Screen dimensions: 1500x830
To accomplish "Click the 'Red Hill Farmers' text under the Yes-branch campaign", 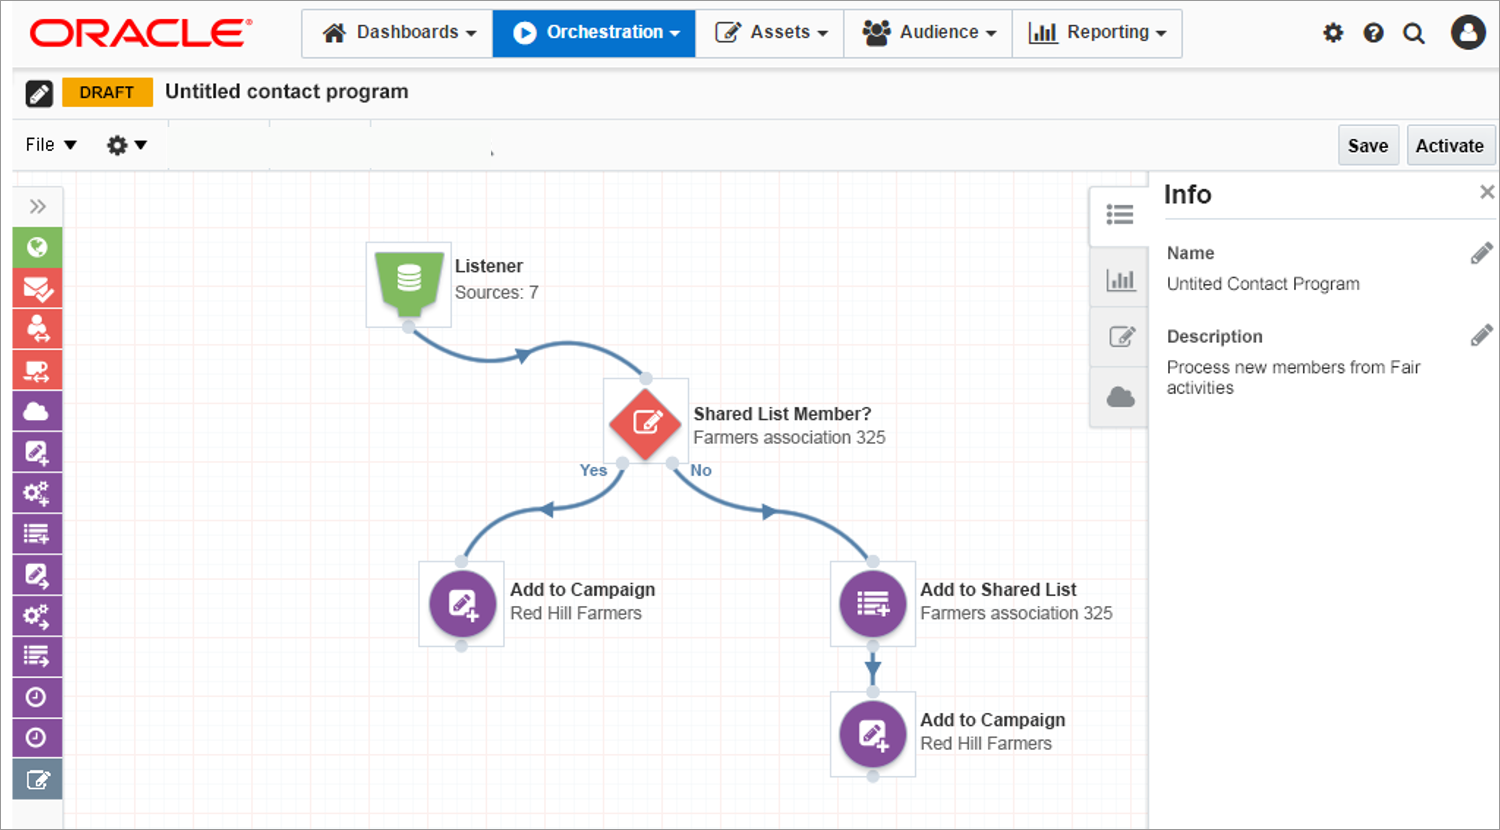I will (x=576, y=613).
